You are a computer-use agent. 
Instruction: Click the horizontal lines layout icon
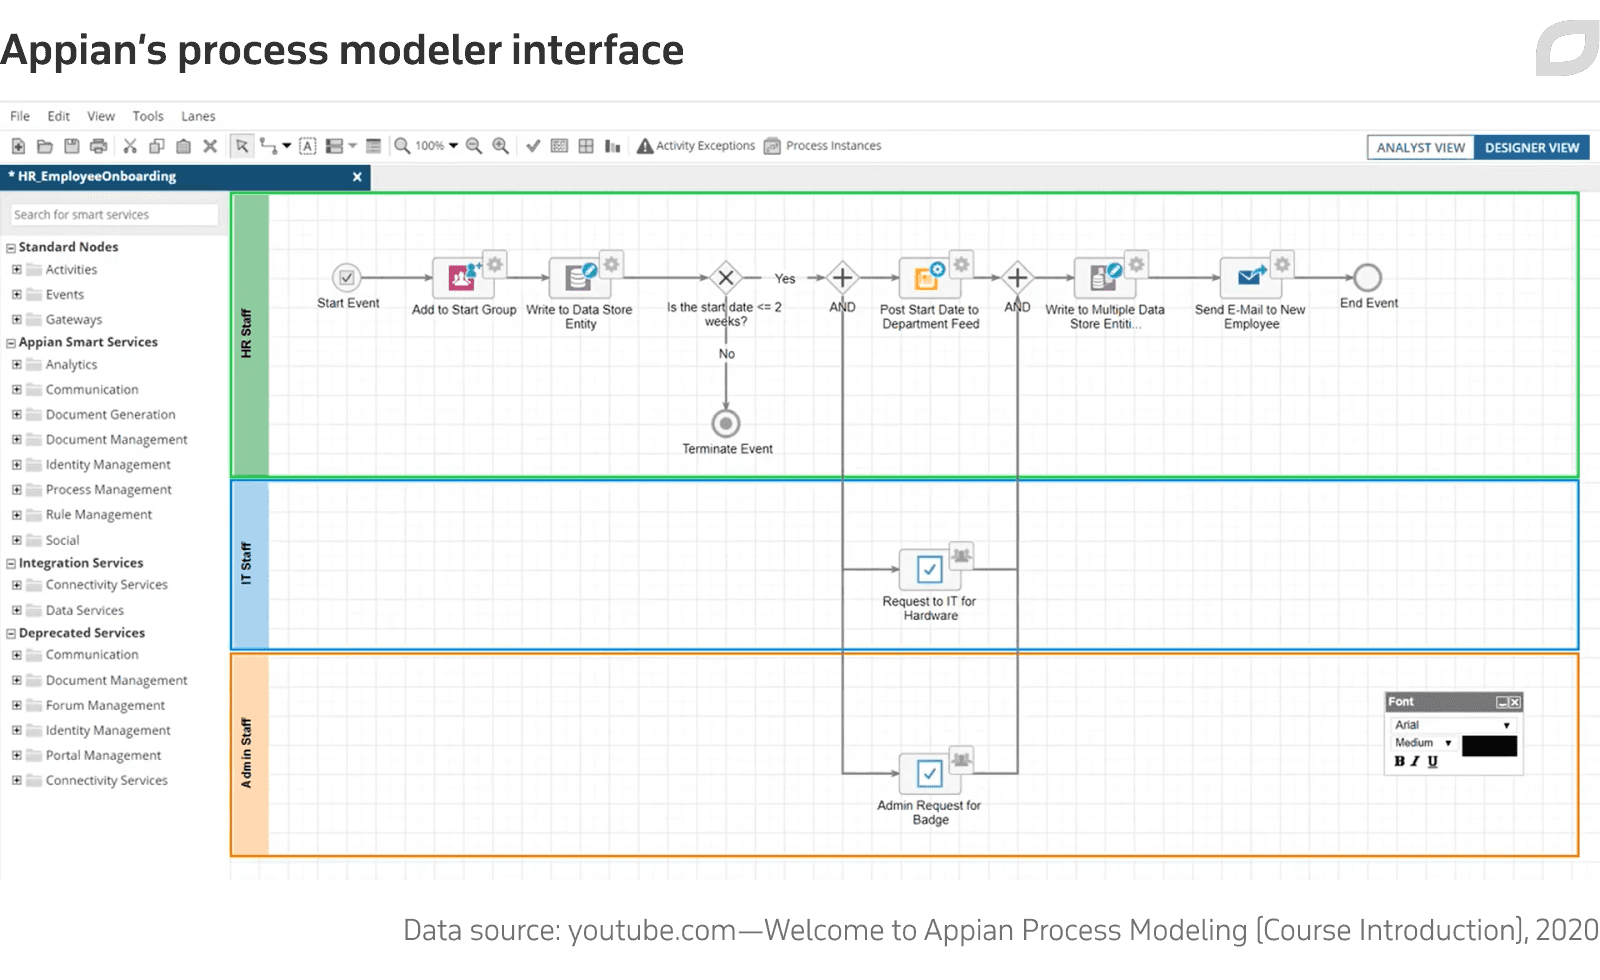[373, 146]
